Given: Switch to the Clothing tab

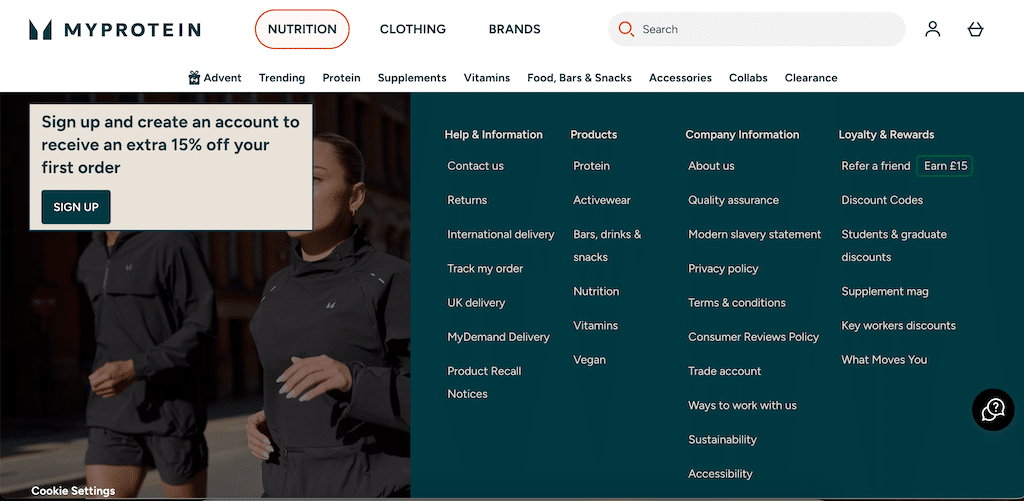Looking at the screenshot, I should tap(412, 29).
